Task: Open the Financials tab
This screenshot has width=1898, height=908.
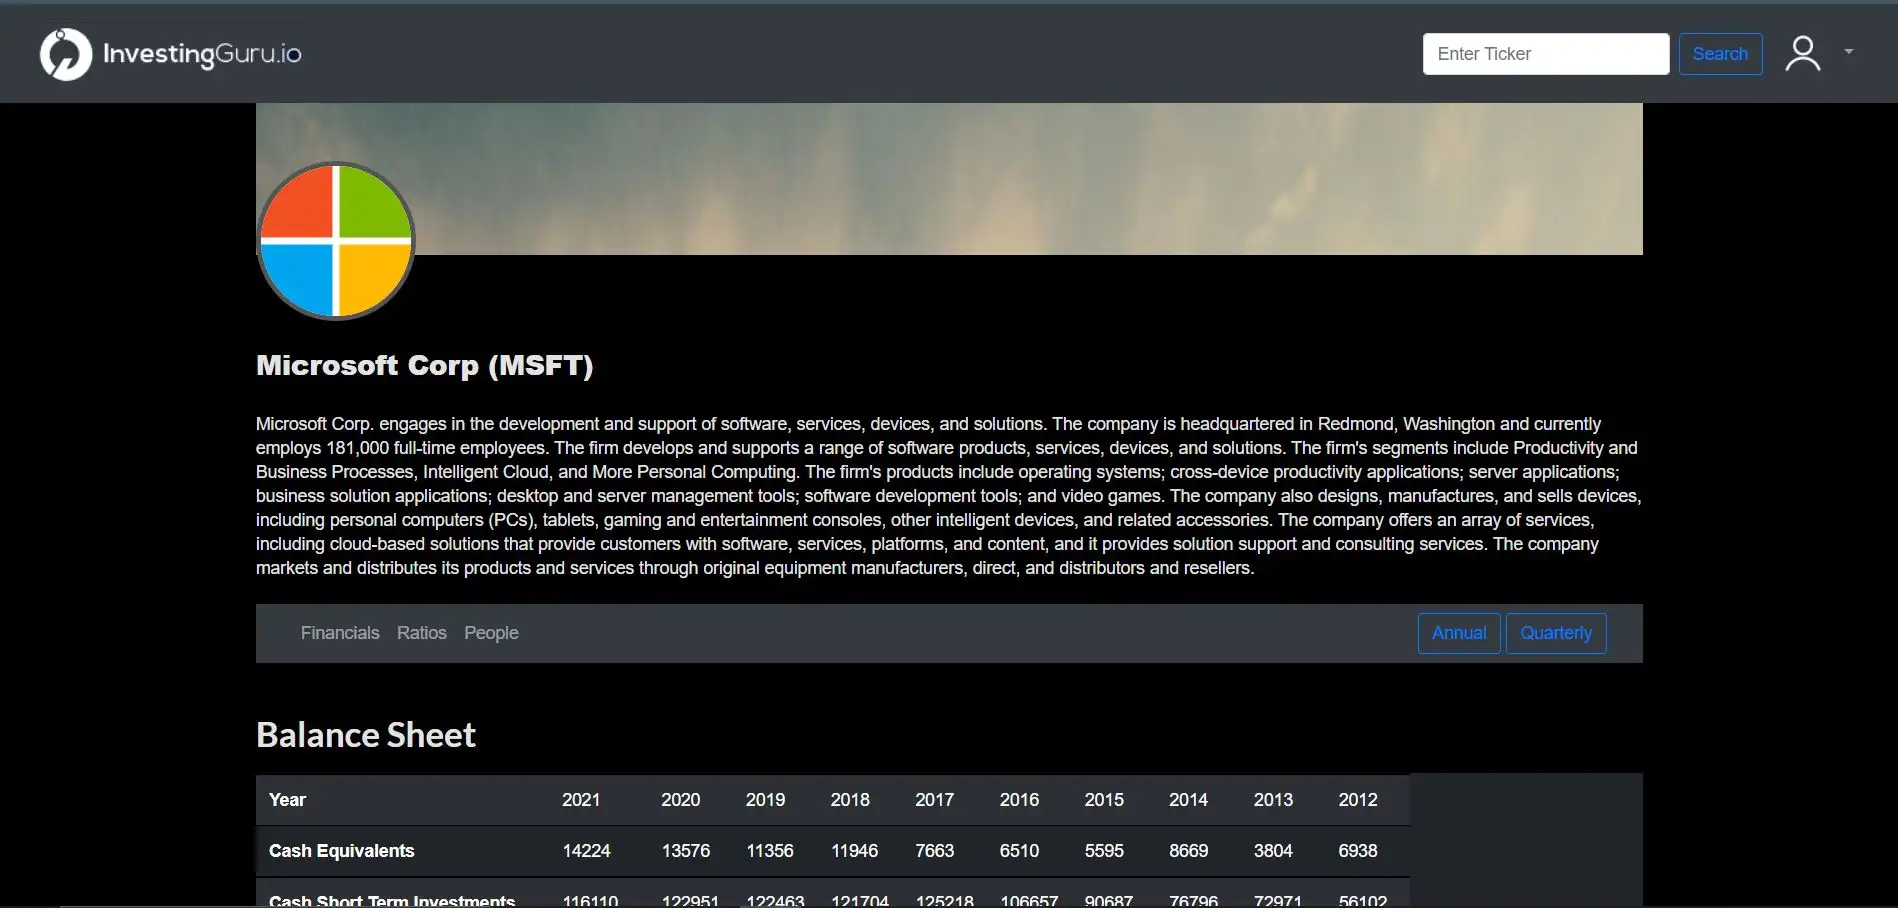Action: [340, 633]
